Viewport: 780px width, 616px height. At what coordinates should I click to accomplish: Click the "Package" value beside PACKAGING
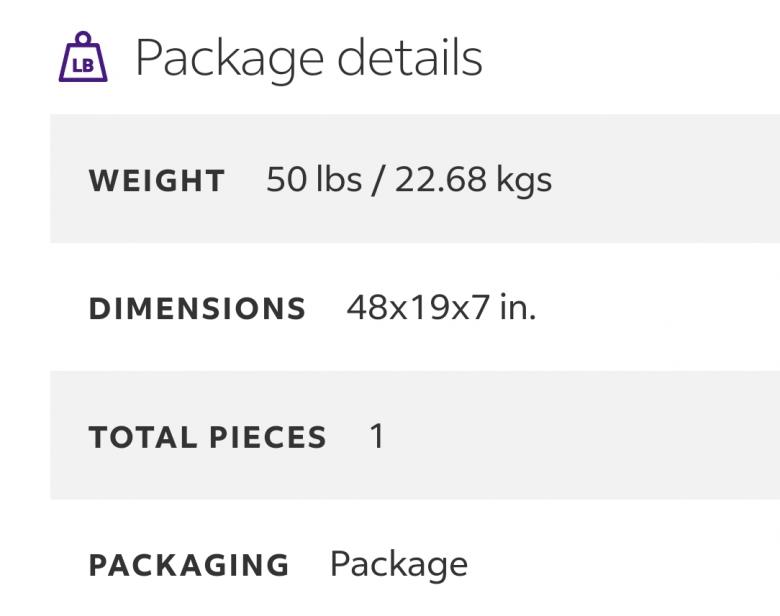[x=398, y=565]
